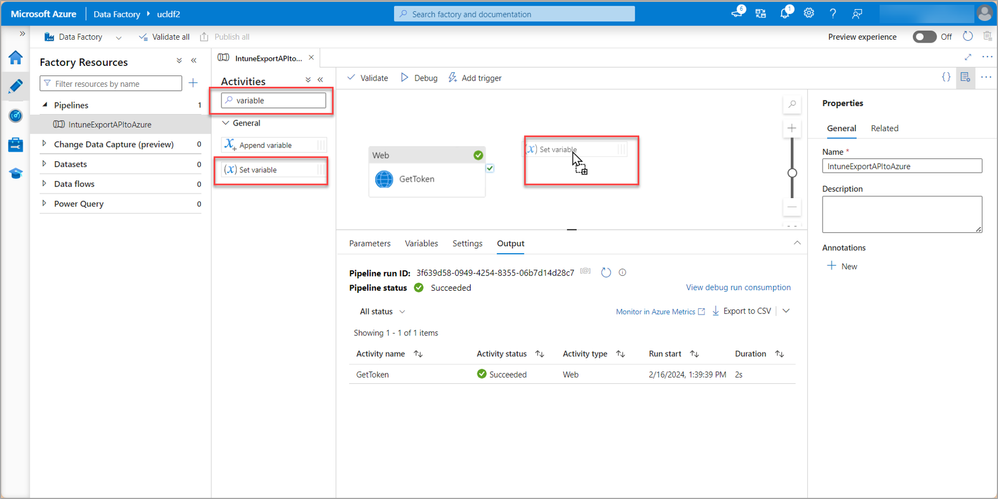Copy the Pipeline run ID
The image size is (998, 499).
point(585,272)
